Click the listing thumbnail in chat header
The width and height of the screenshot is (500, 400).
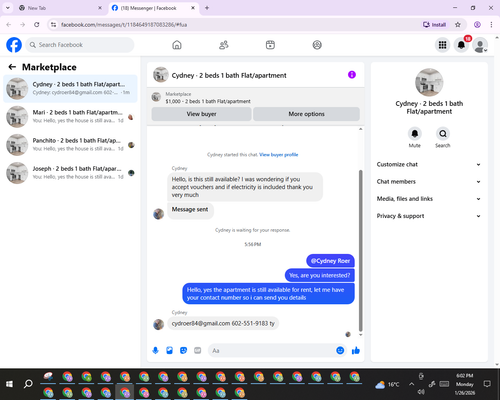(160, 75)
